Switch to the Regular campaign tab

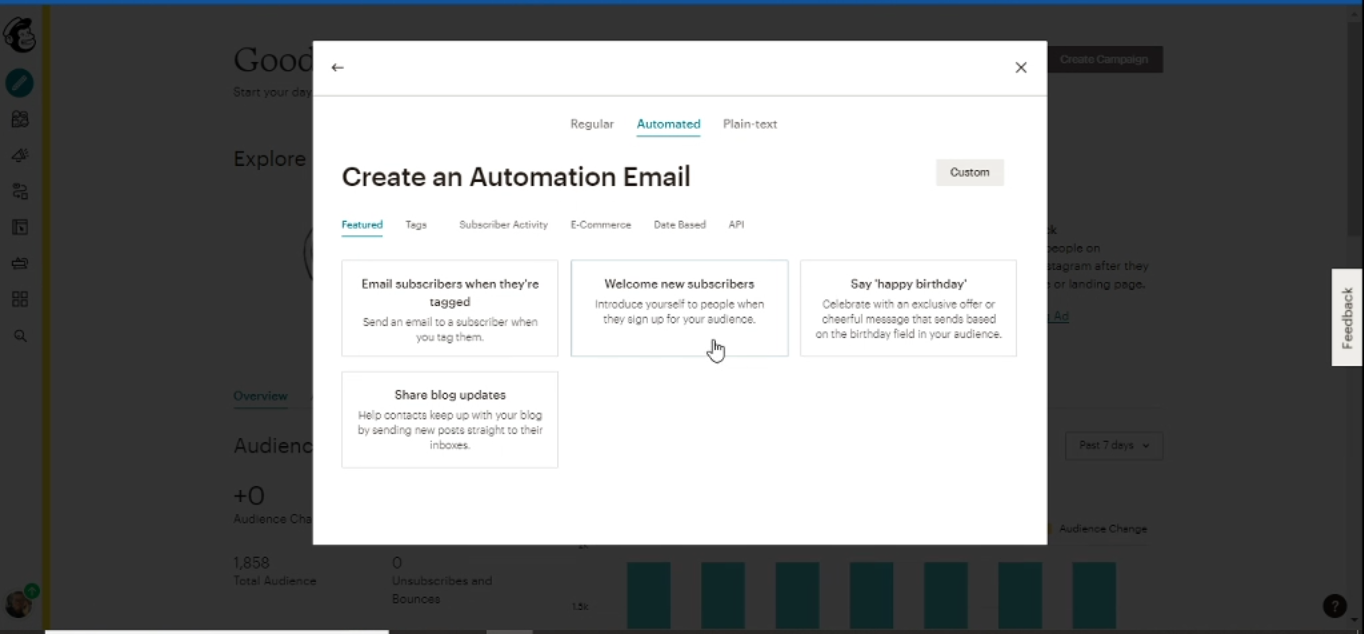[x=592, y=124]
